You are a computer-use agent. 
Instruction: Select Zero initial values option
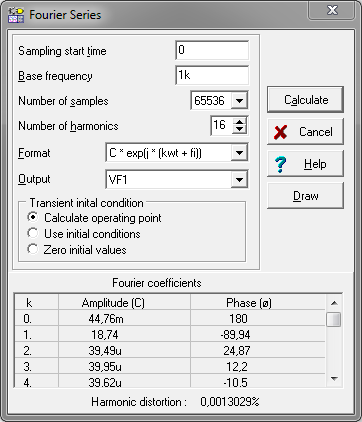pyautogui.click(x=33, y=249)
